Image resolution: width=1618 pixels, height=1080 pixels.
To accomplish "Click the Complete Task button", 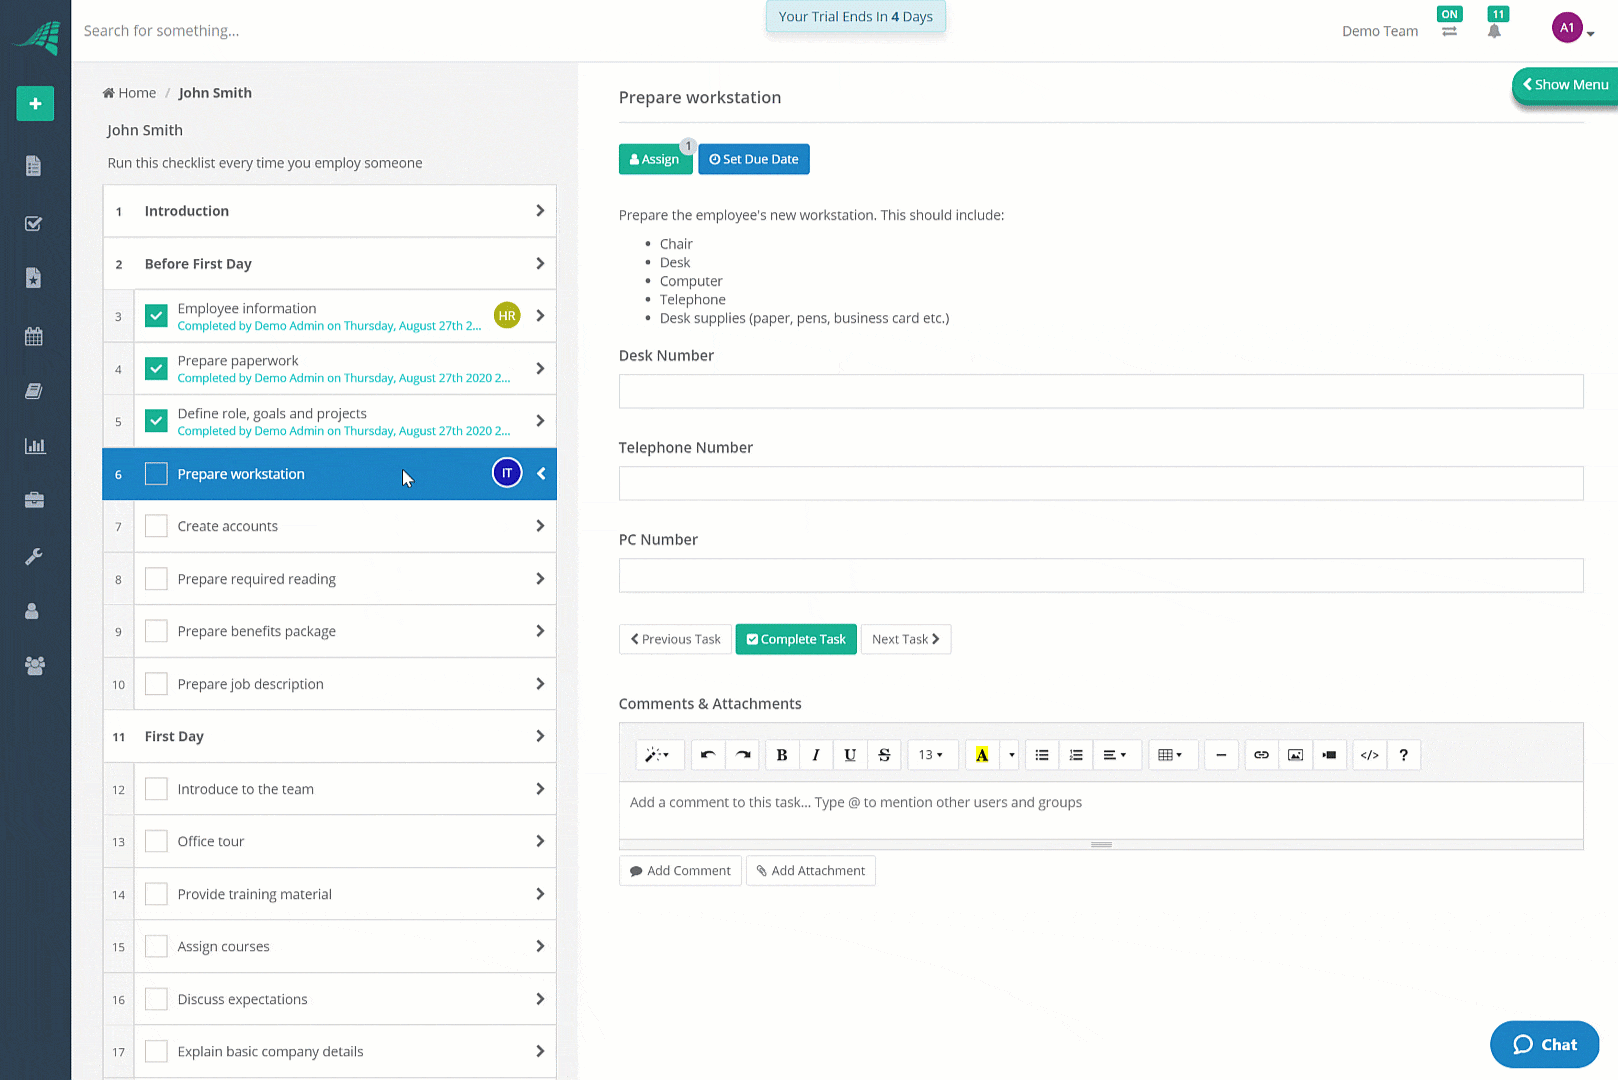I will (796, 639).
